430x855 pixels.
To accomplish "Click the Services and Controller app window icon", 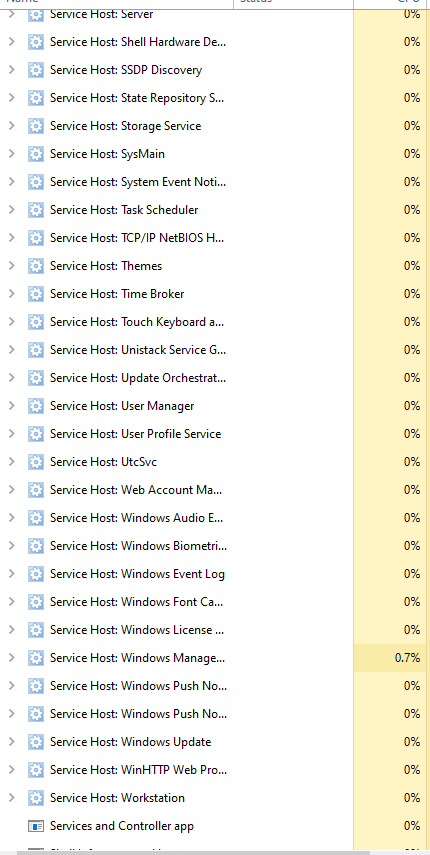I will tap(35, 826).
